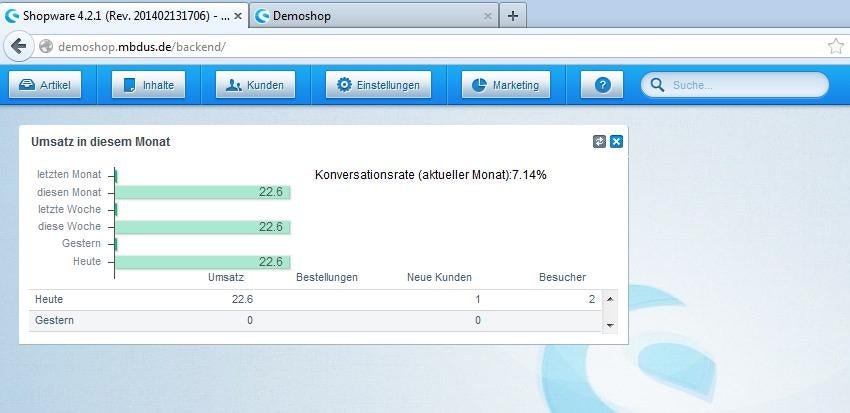
Task: Refresh the Umsatz widget
Action: pyautogui.click(x=599, y=141)
